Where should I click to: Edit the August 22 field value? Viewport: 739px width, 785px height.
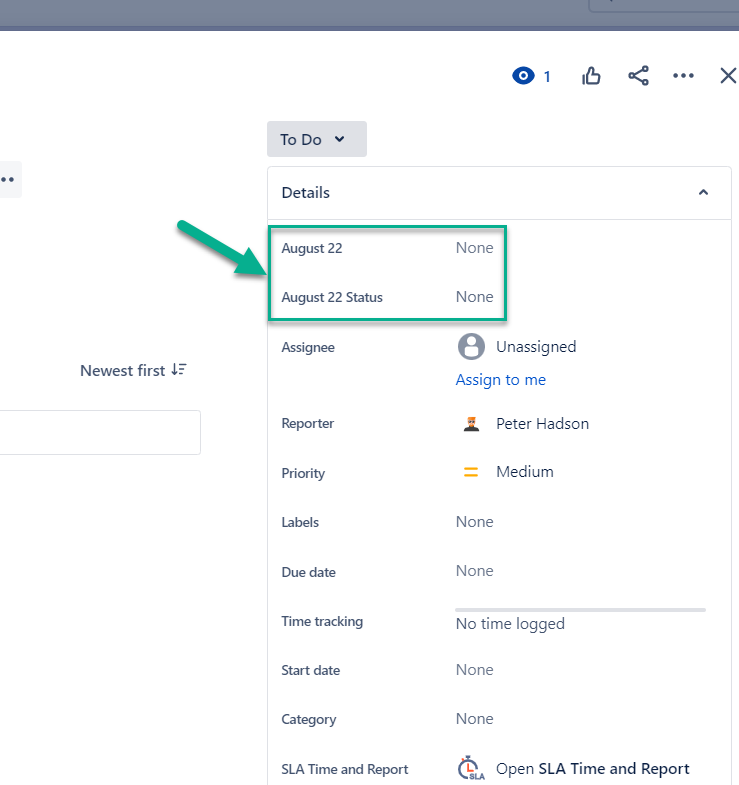pos(474,248)
